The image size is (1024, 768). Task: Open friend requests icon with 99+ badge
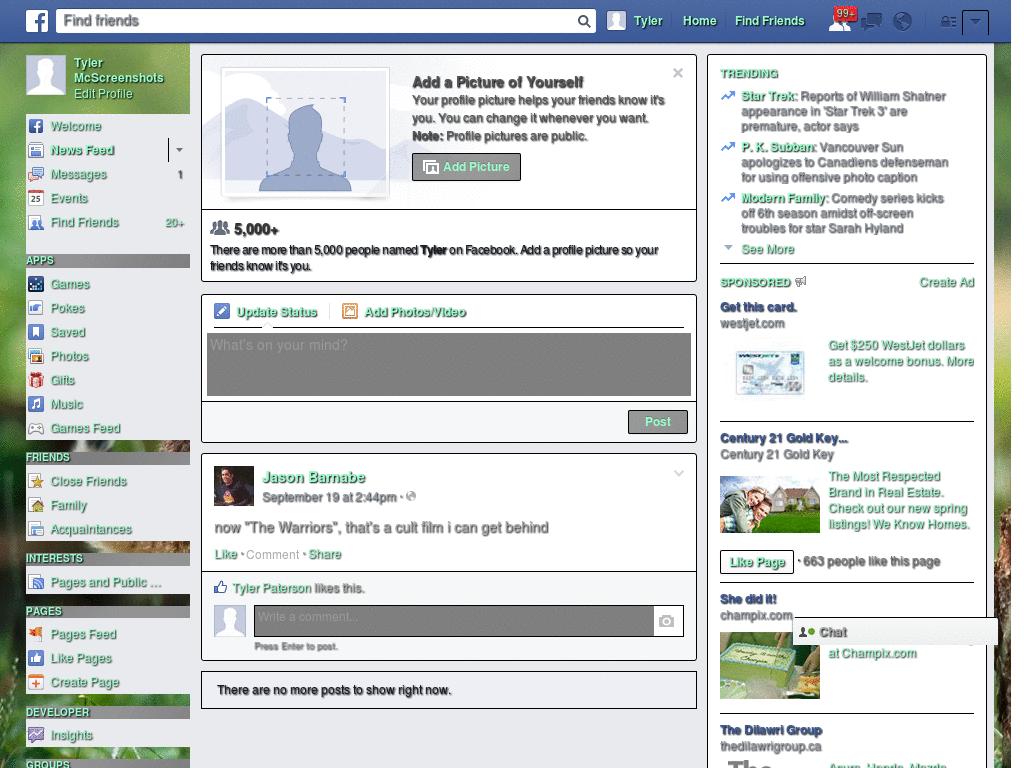(x=840, y=21)
